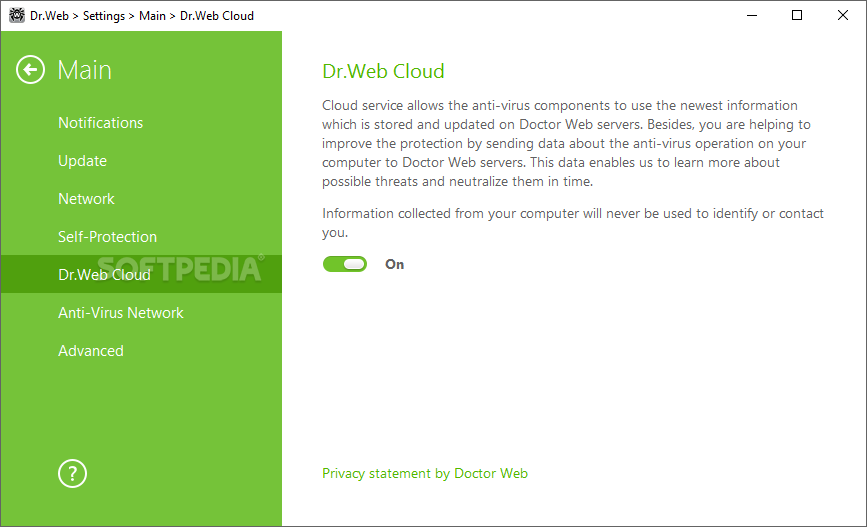Image resolution: width=867 pixels, height=527 pixels.
Task: Click the title bar breadcrumb text
Action: coord(142,15)
